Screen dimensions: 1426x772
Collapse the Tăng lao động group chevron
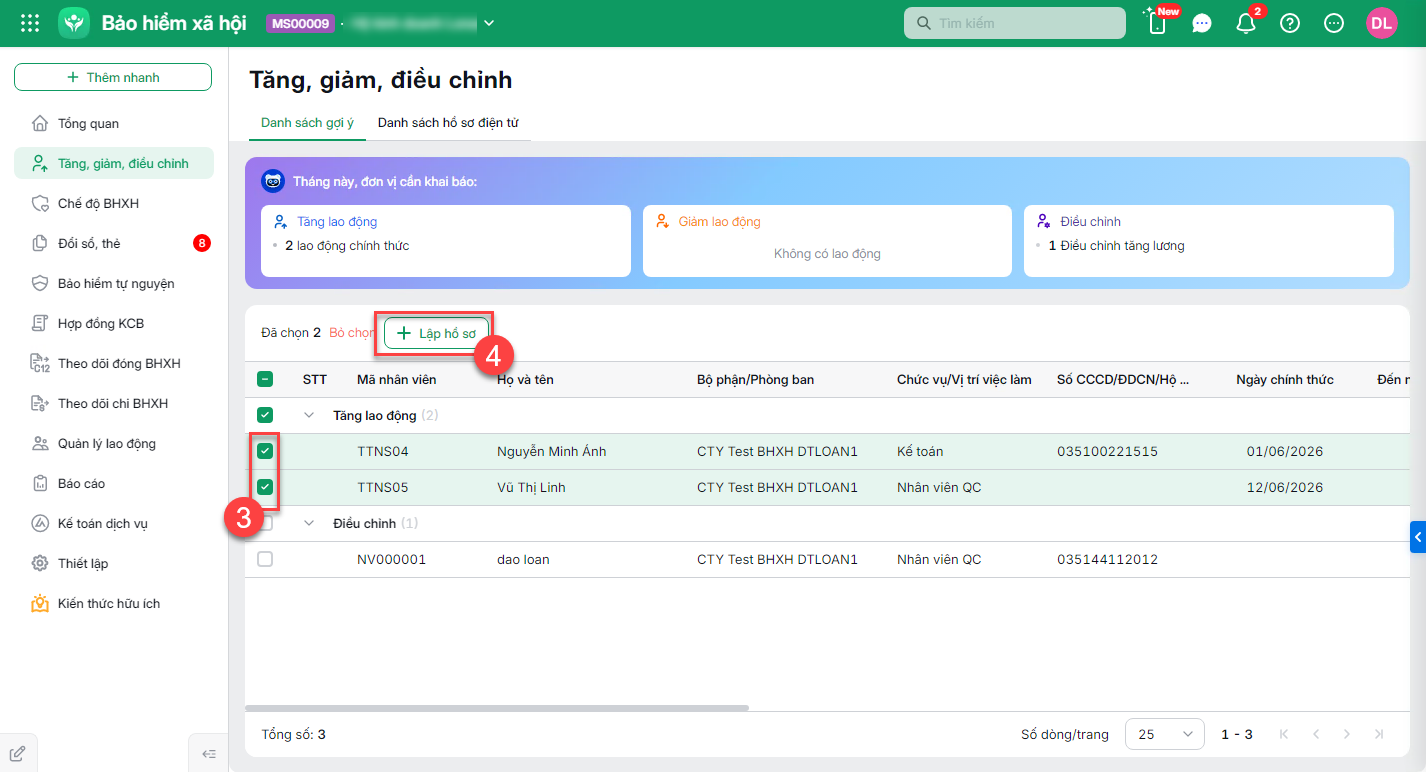tap(309, 415)
